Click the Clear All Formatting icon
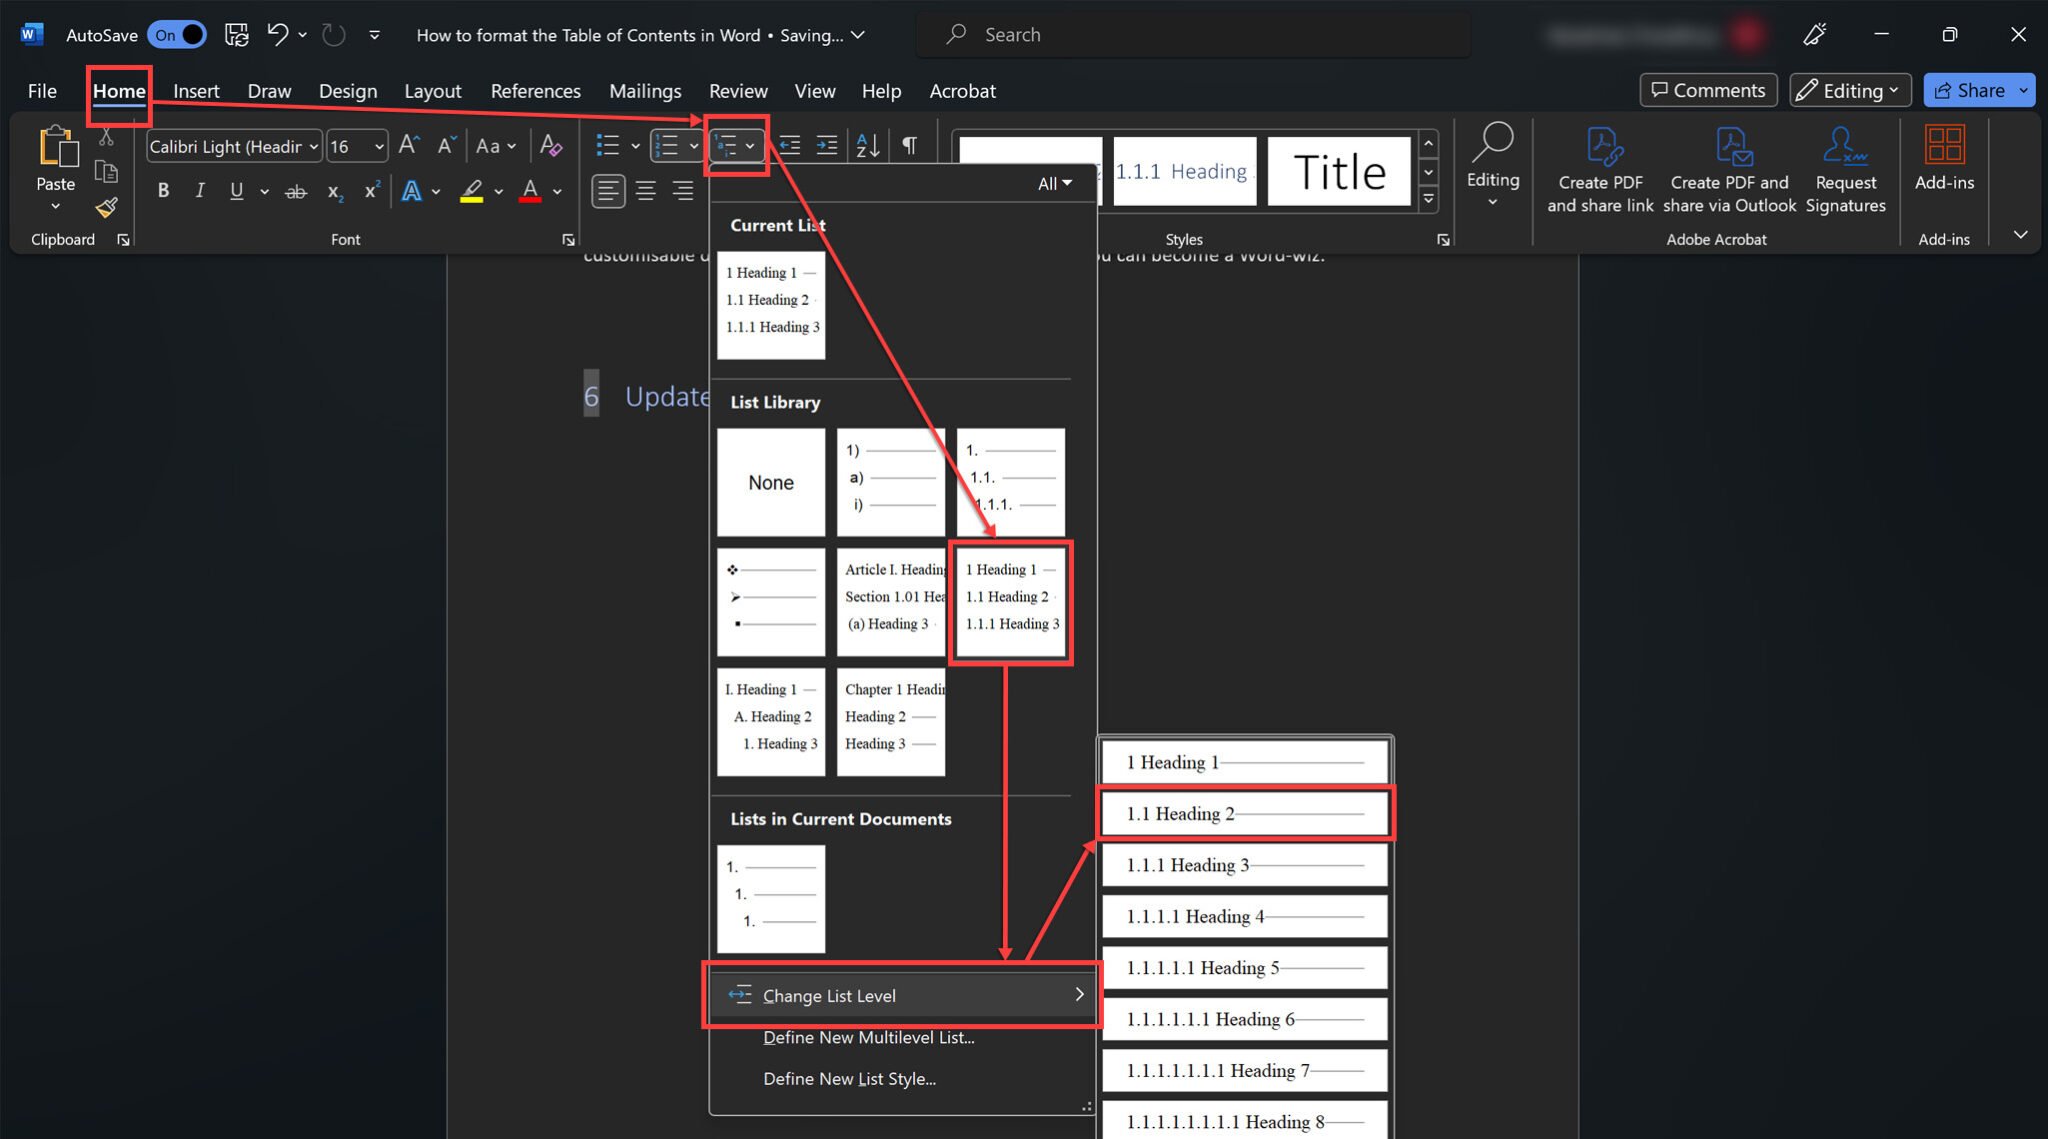Image resolution: width=2048 pixels, height=1139 pixels. 550,146
